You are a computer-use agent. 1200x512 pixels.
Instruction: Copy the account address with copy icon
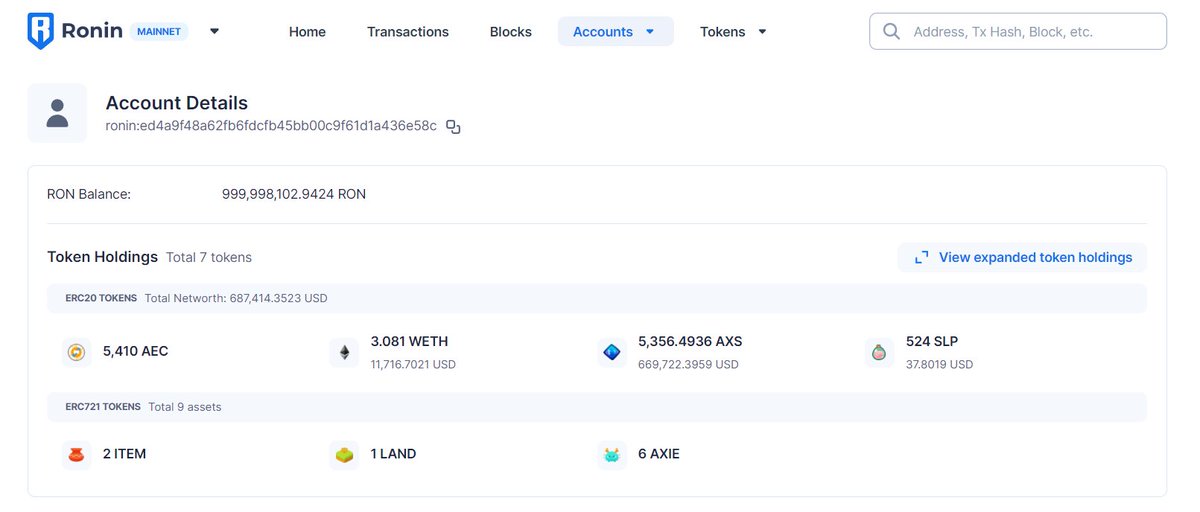point(453,127)
